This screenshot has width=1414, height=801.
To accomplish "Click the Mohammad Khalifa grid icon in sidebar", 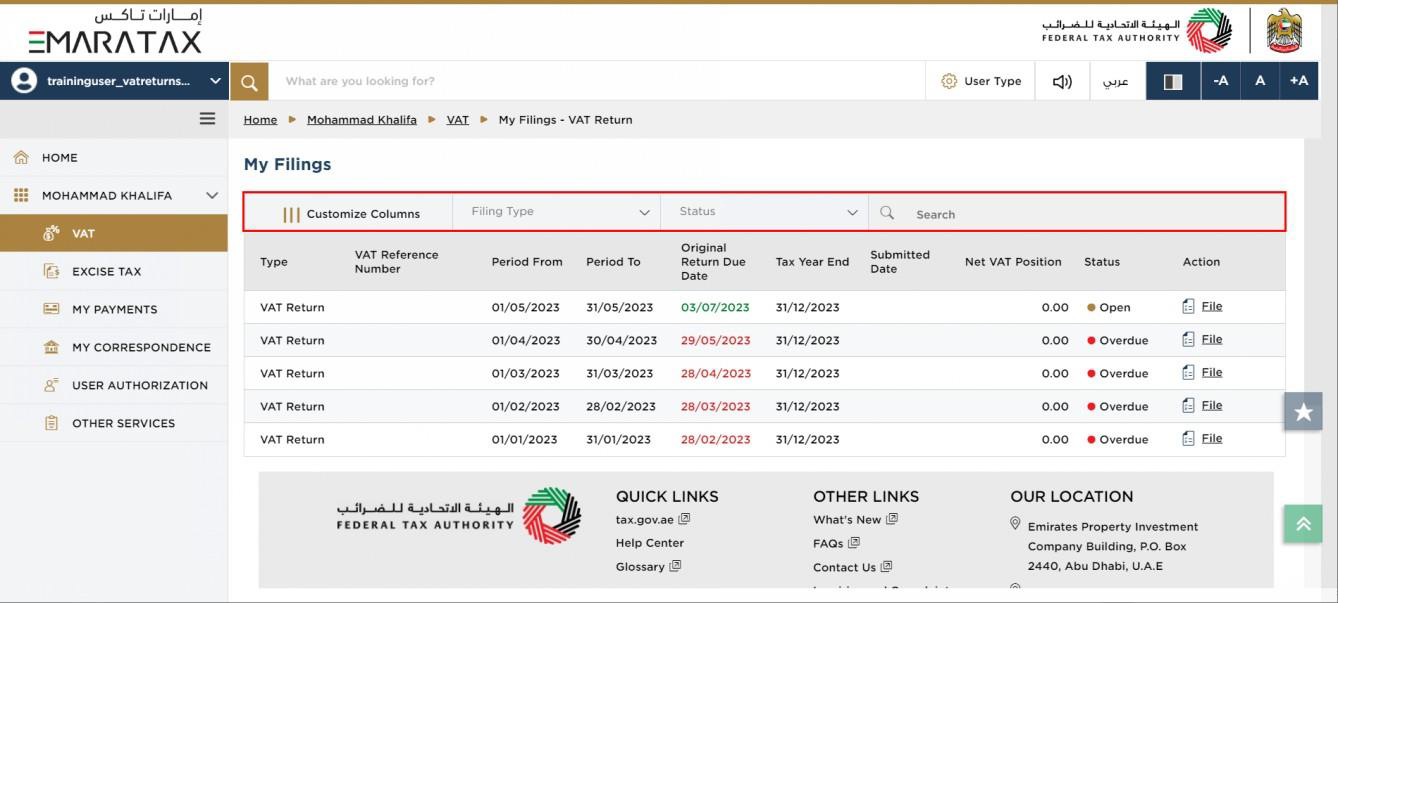I will pos(20,195).
